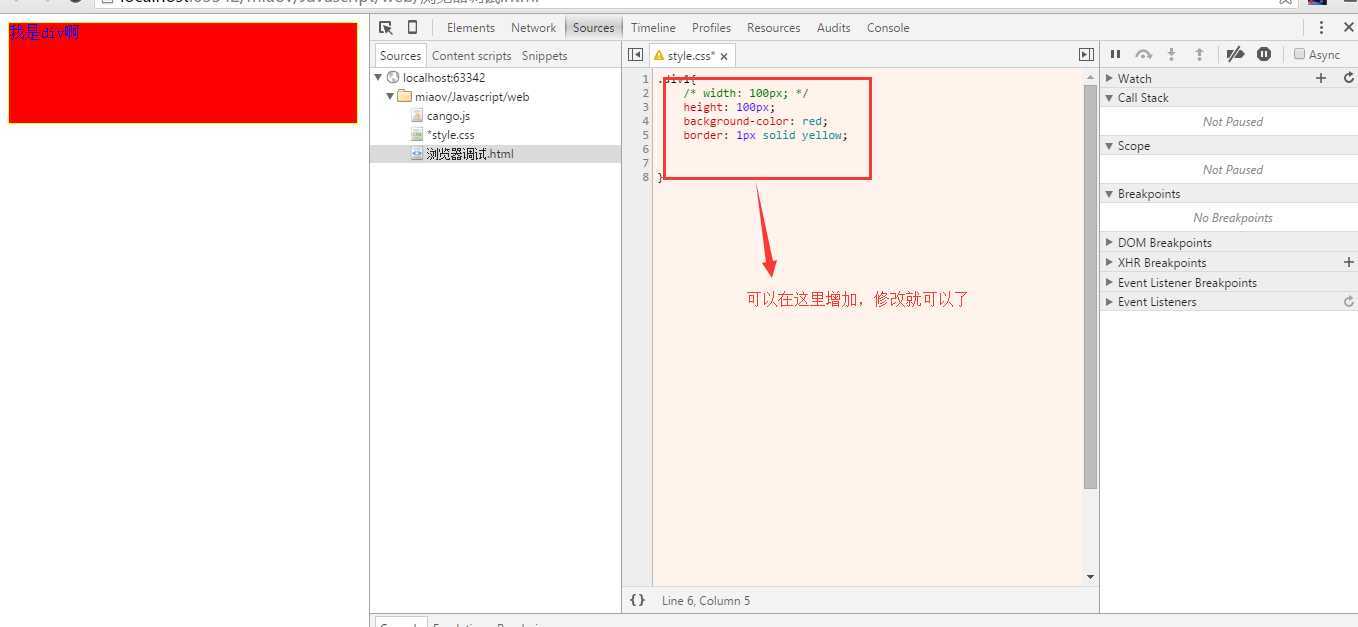This screenshot has width=1358, height=627.
Task: Open DevTools three-dot customize menu
Action: [1321, 28]
